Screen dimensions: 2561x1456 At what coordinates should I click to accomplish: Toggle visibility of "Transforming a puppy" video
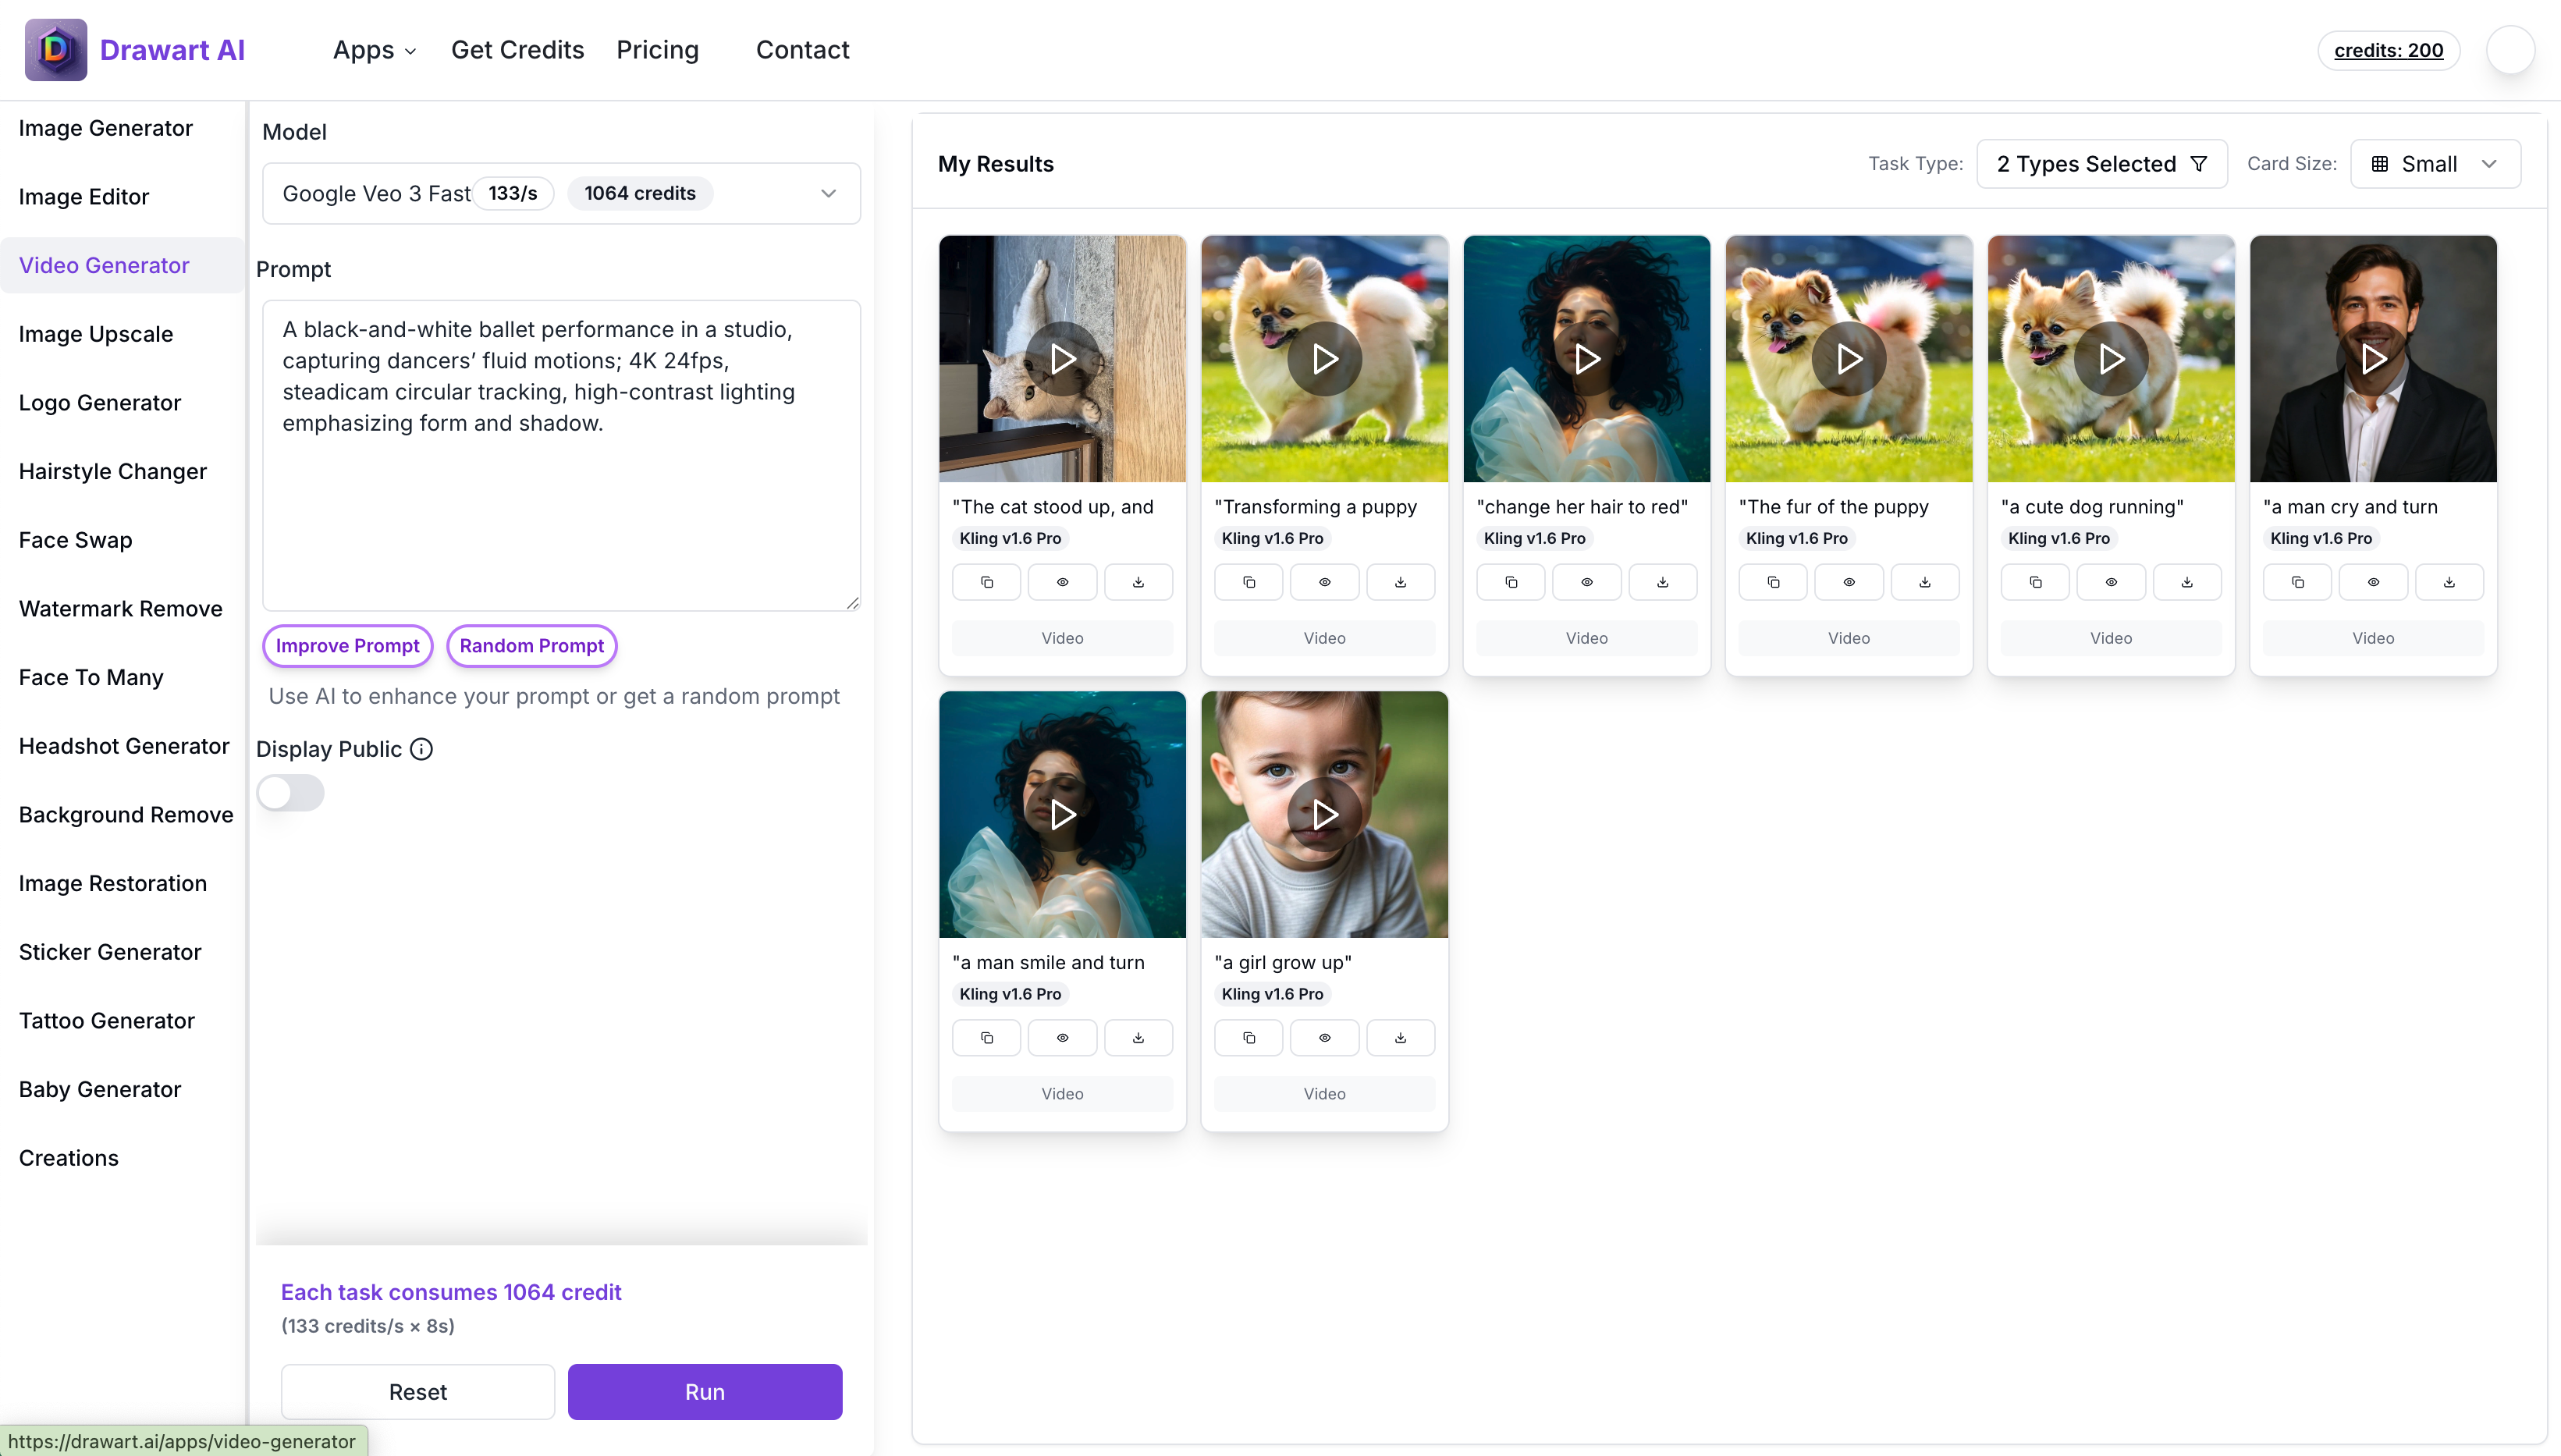point(1324,582)
